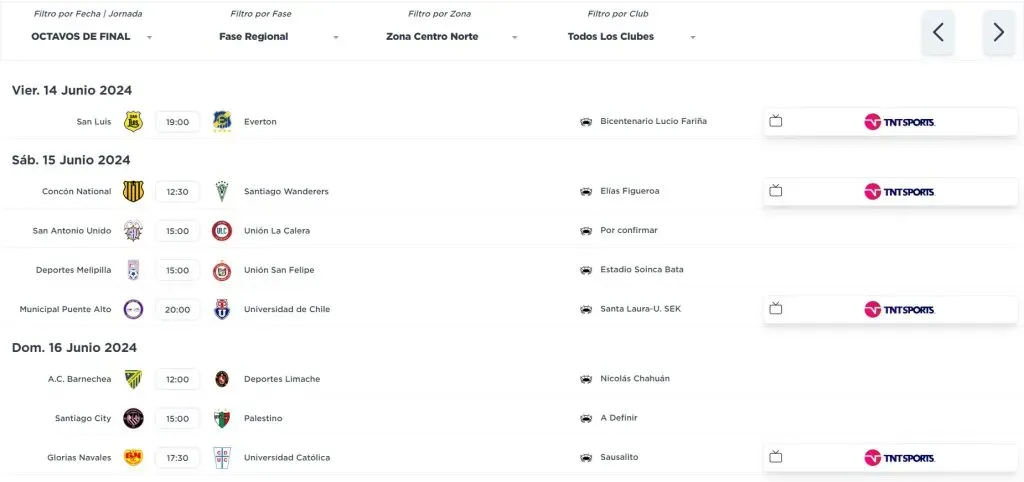Click the Glorias Navales crest
Screen dimensions: 1024x482
[133, 457]
